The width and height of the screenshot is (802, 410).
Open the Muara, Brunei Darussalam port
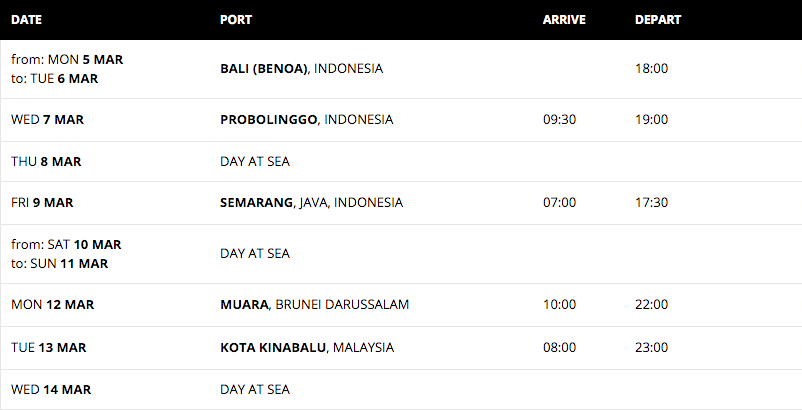tap(315, 305)
